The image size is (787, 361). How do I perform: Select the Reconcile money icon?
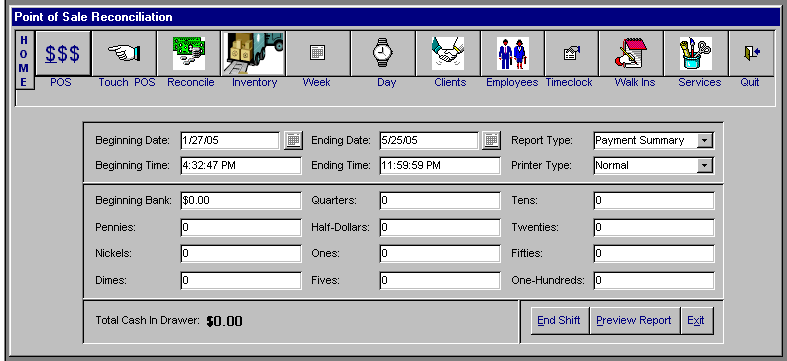click(x=188, y=53)
